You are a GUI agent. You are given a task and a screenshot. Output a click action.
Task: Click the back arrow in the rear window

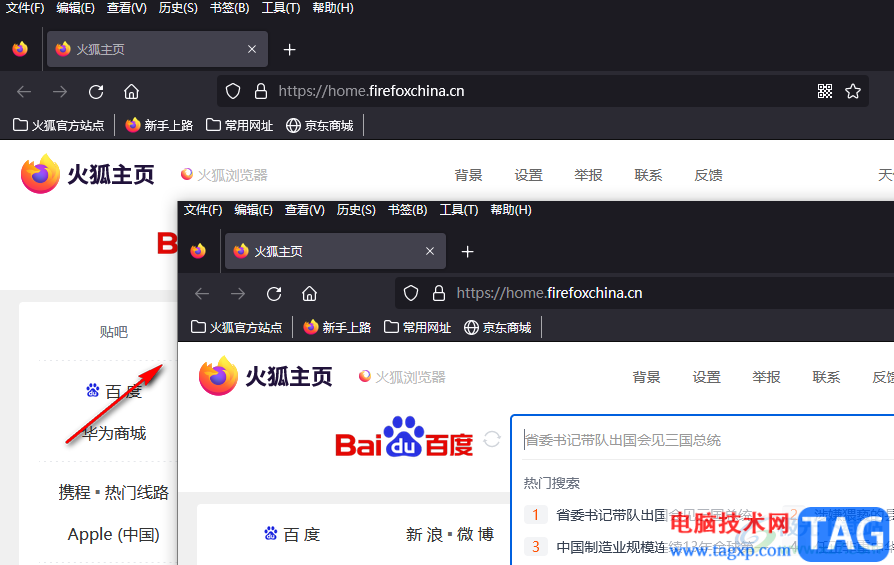coord(24,91)
